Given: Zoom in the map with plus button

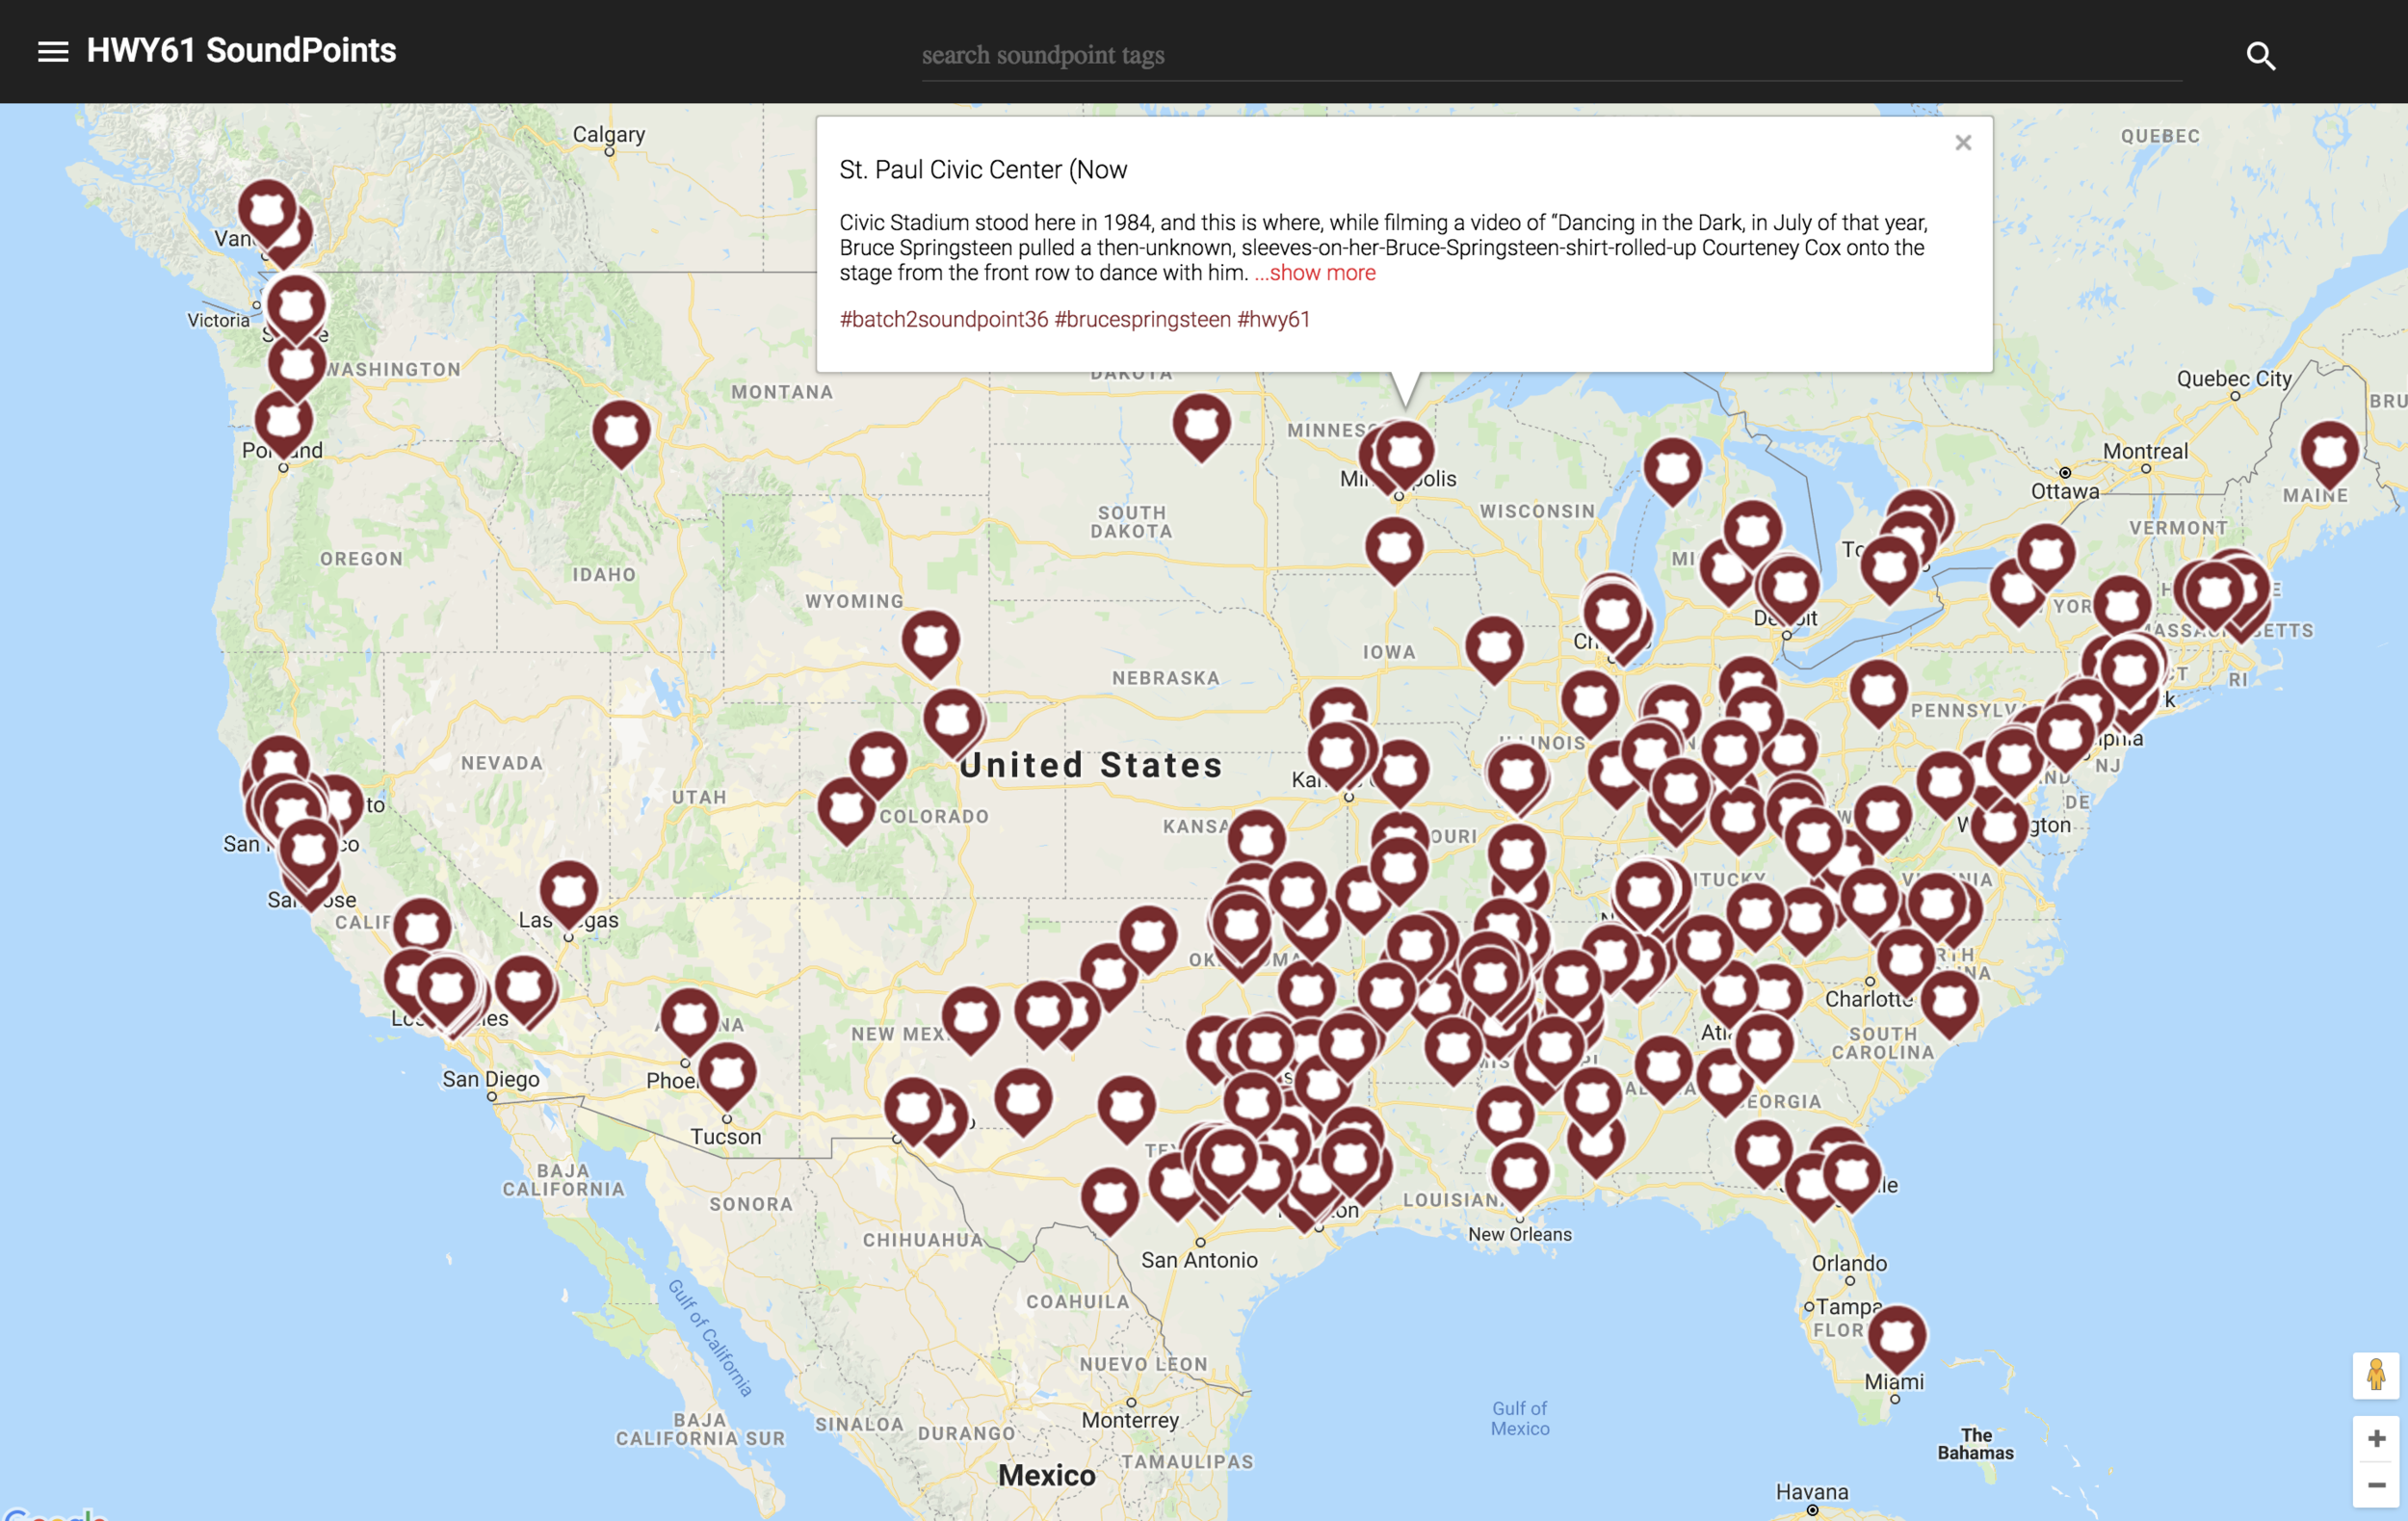Looking at the screenshot, I should pos(2376,1438).
